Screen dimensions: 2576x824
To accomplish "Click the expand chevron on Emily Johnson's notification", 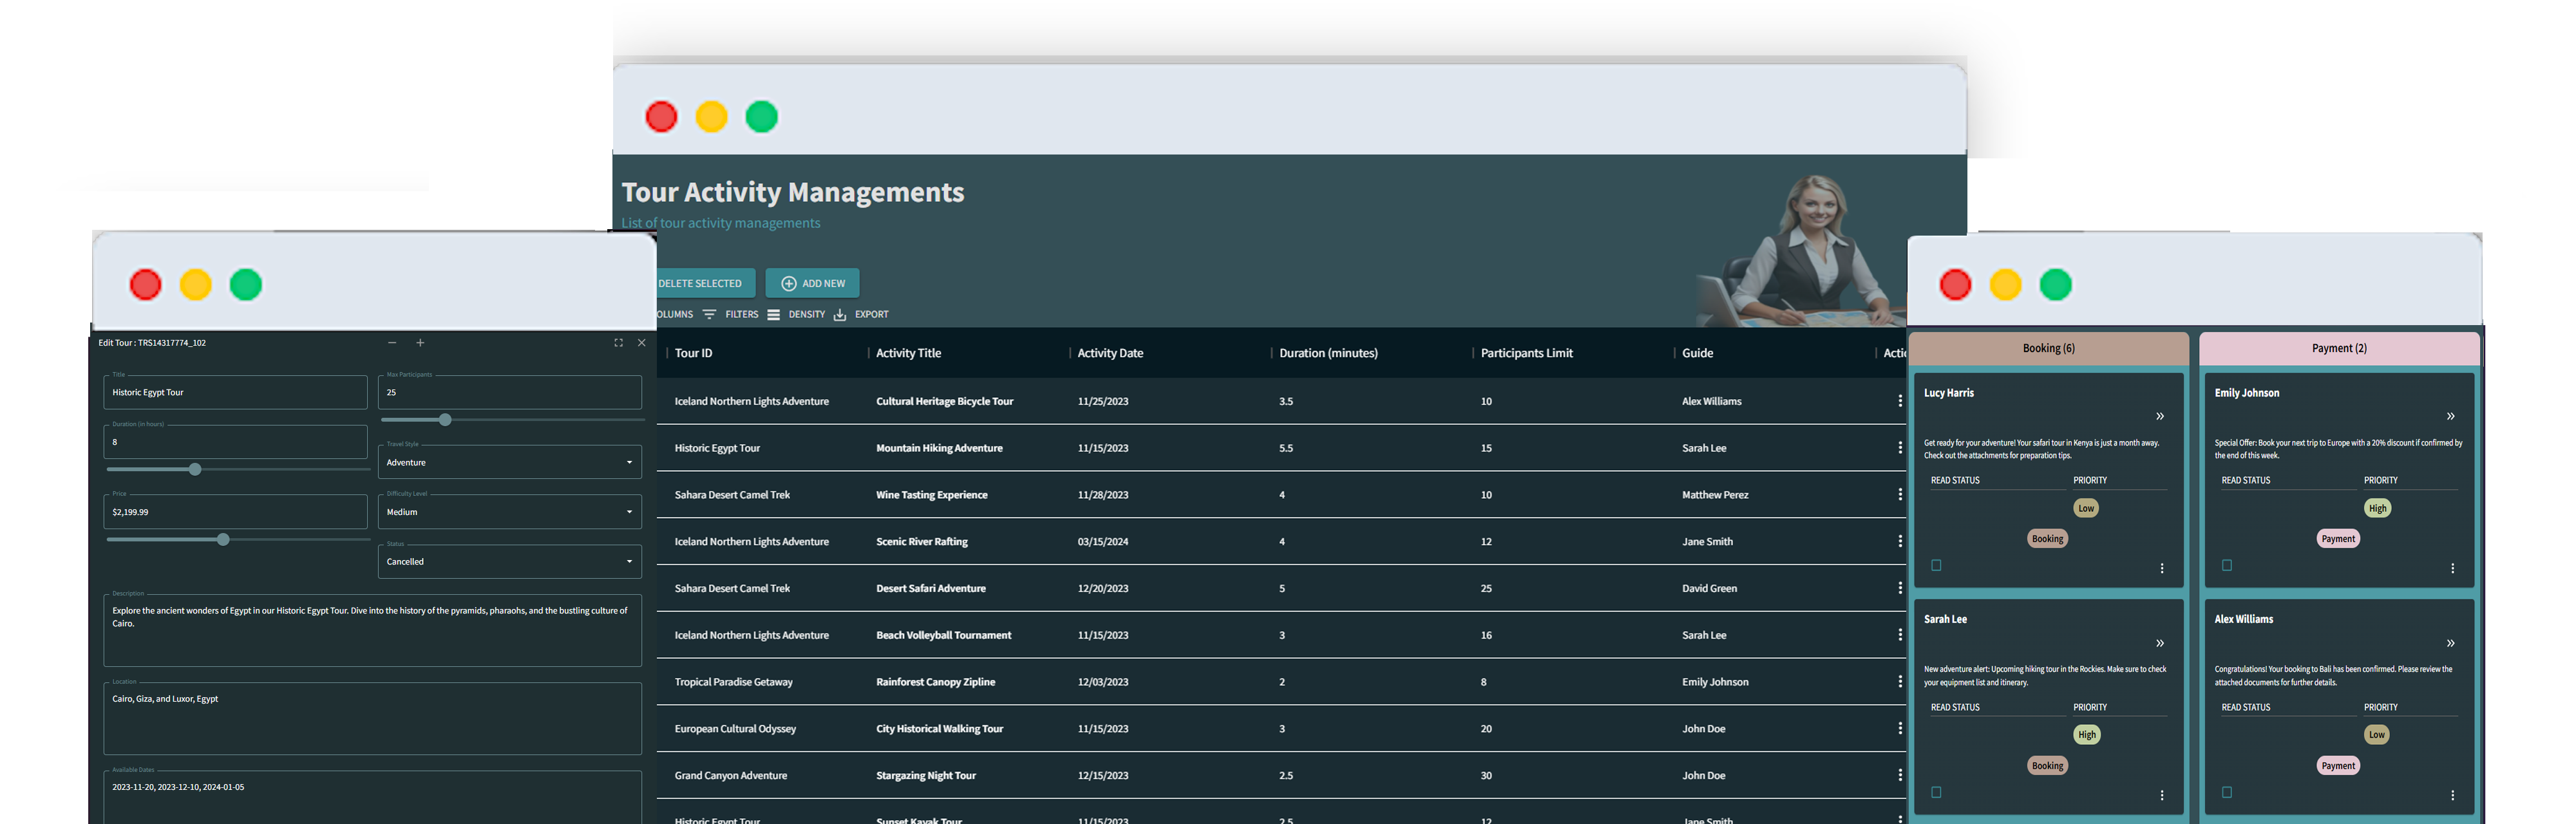I will coord(2451,416).
